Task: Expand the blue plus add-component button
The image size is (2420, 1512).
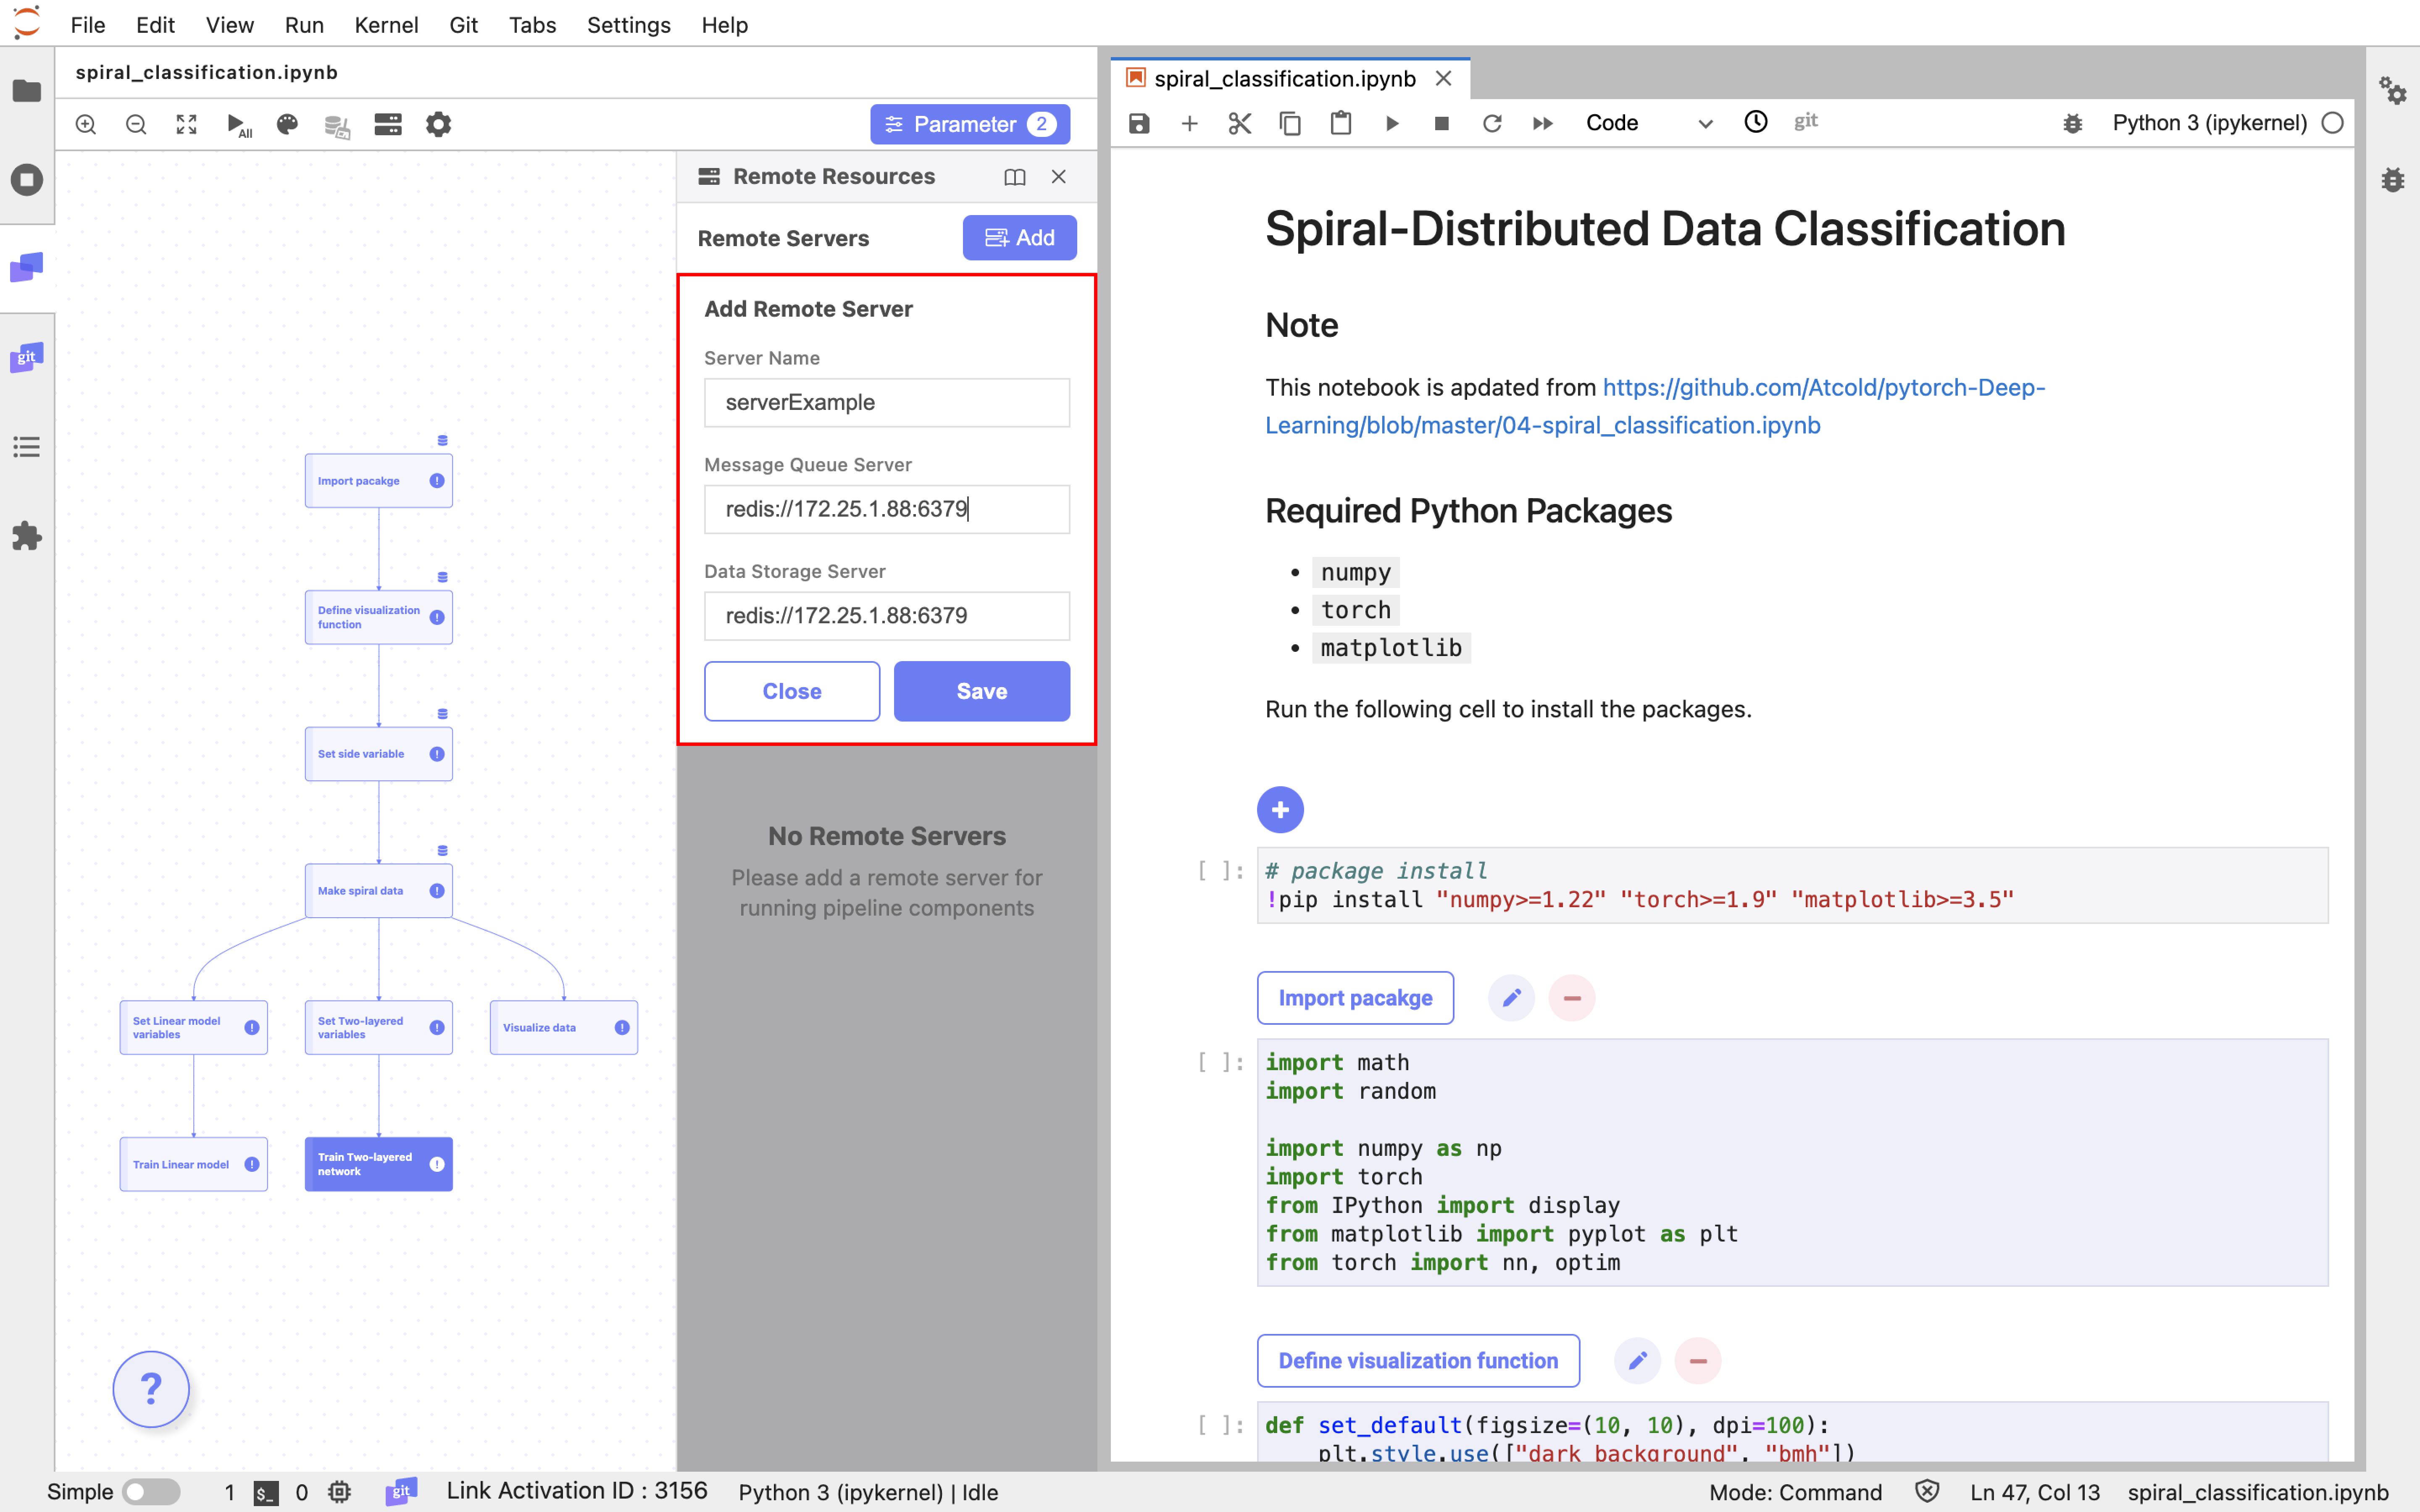Action: coord(1280,810)
